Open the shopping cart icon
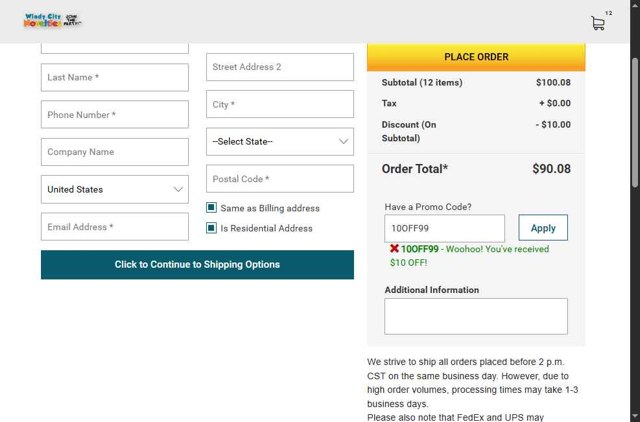This screenshot has height=422, width=640. 598,23
